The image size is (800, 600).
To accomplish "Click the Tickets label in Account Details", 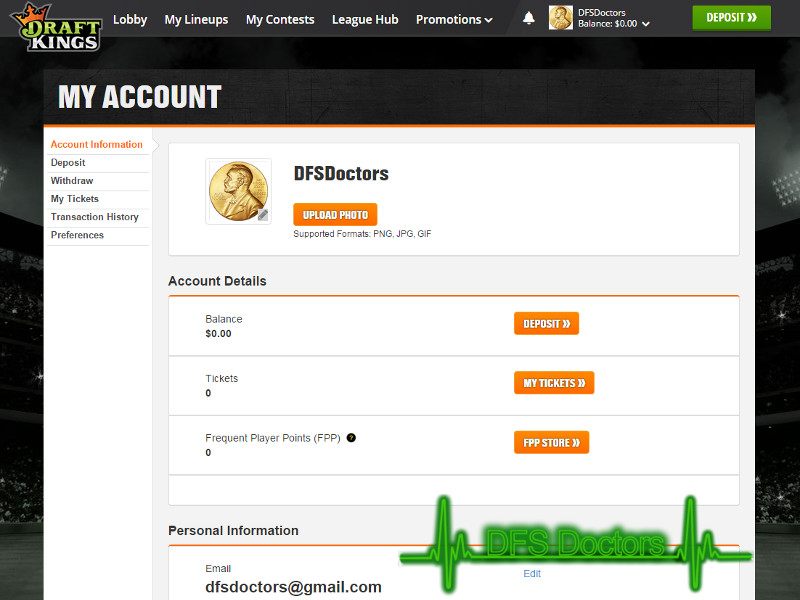I will pos(221,379).
